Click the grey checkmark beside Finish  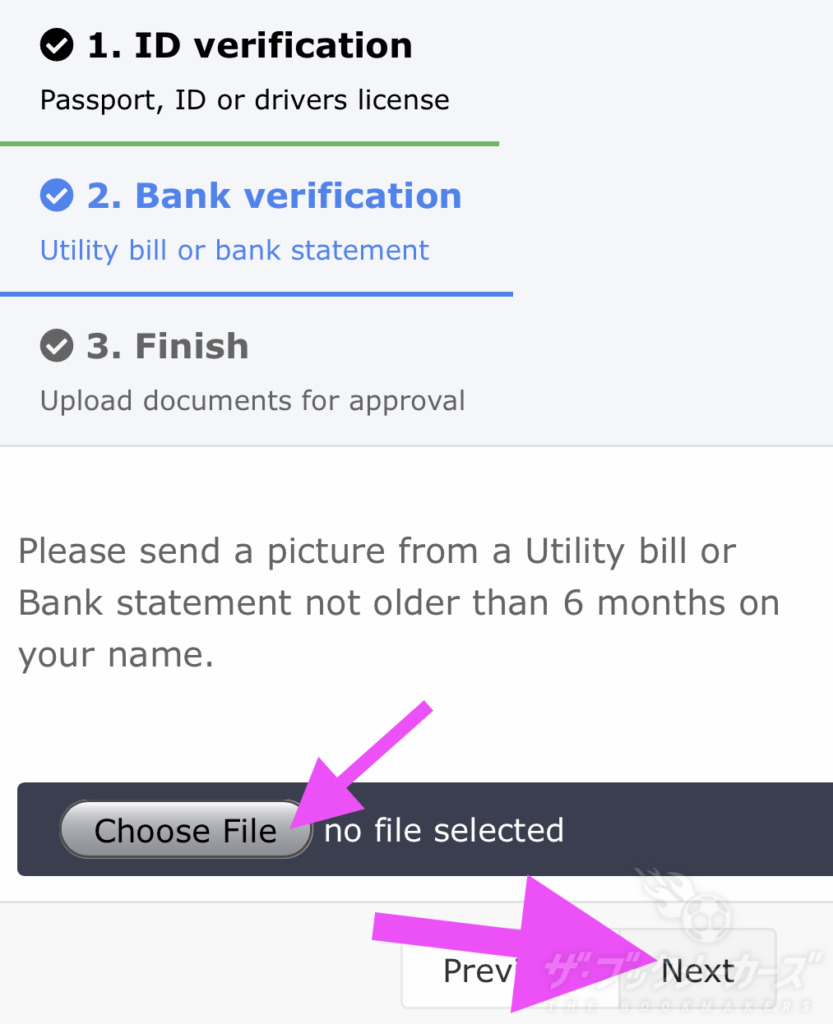click(x=56, y=346)
